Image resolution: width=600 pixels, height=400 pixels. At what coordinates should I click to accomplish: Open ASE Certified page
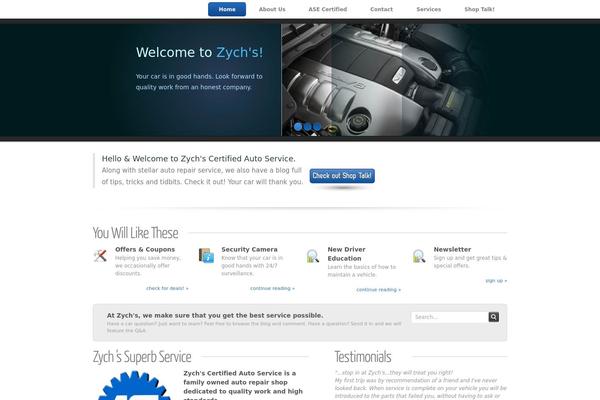328,9
